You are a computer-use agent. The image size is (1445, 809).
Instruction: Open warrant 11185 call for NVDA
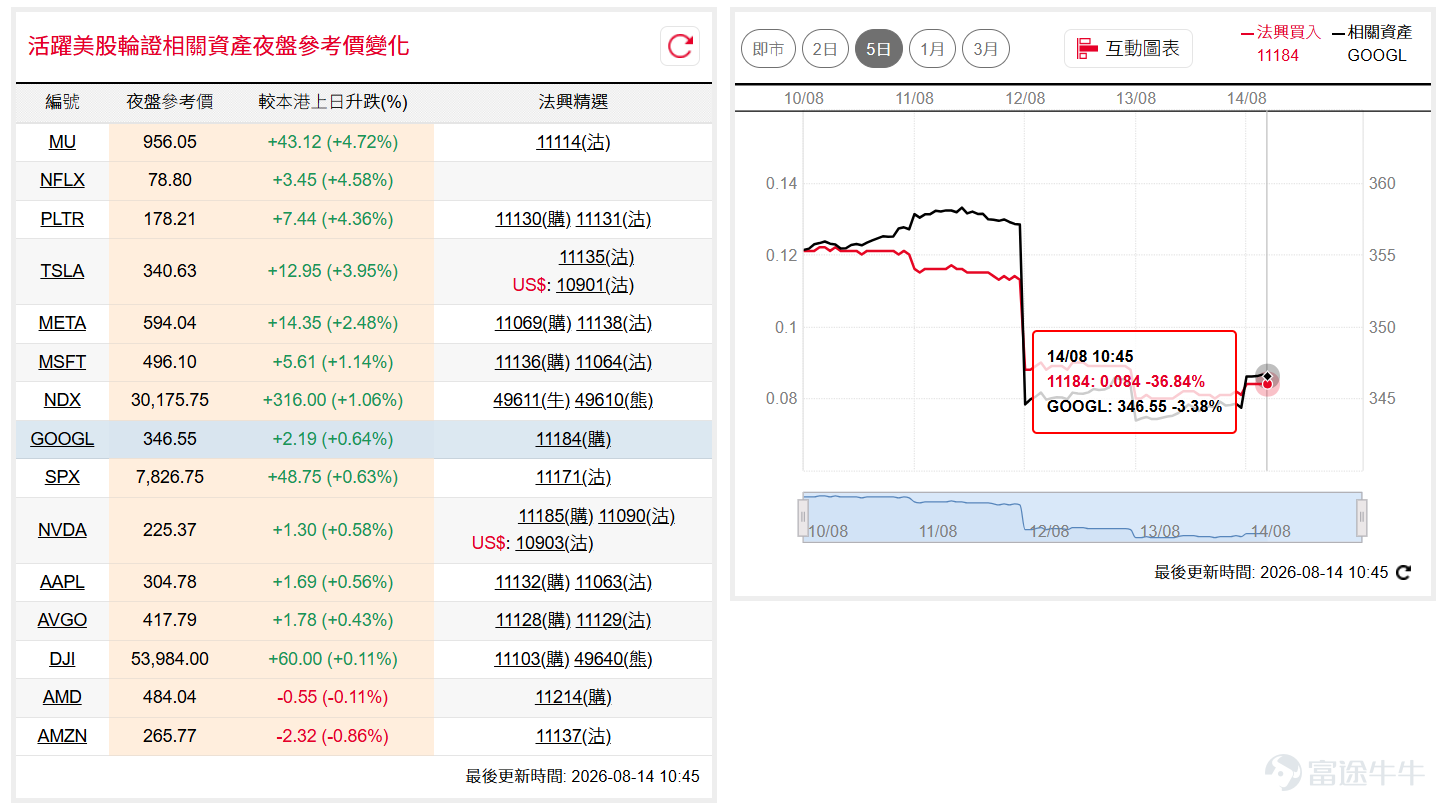[556, 516]
